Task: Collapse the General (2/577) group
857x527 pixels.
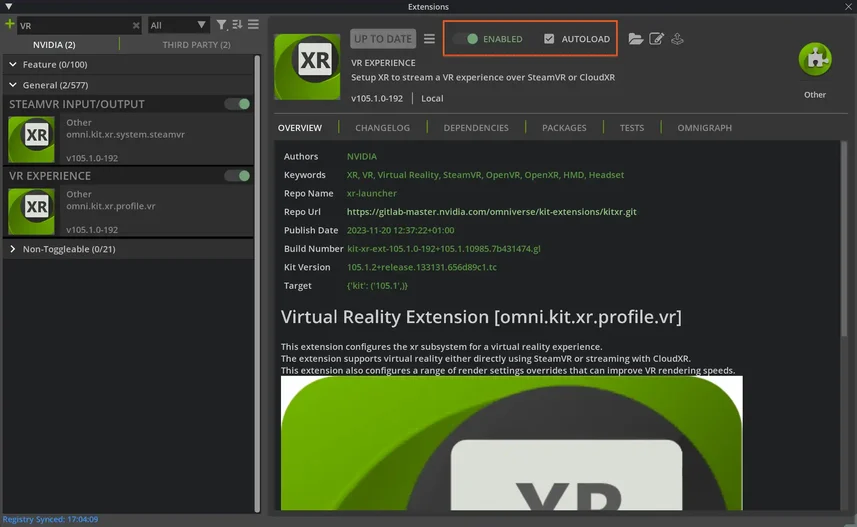Action: coord(13,85)
